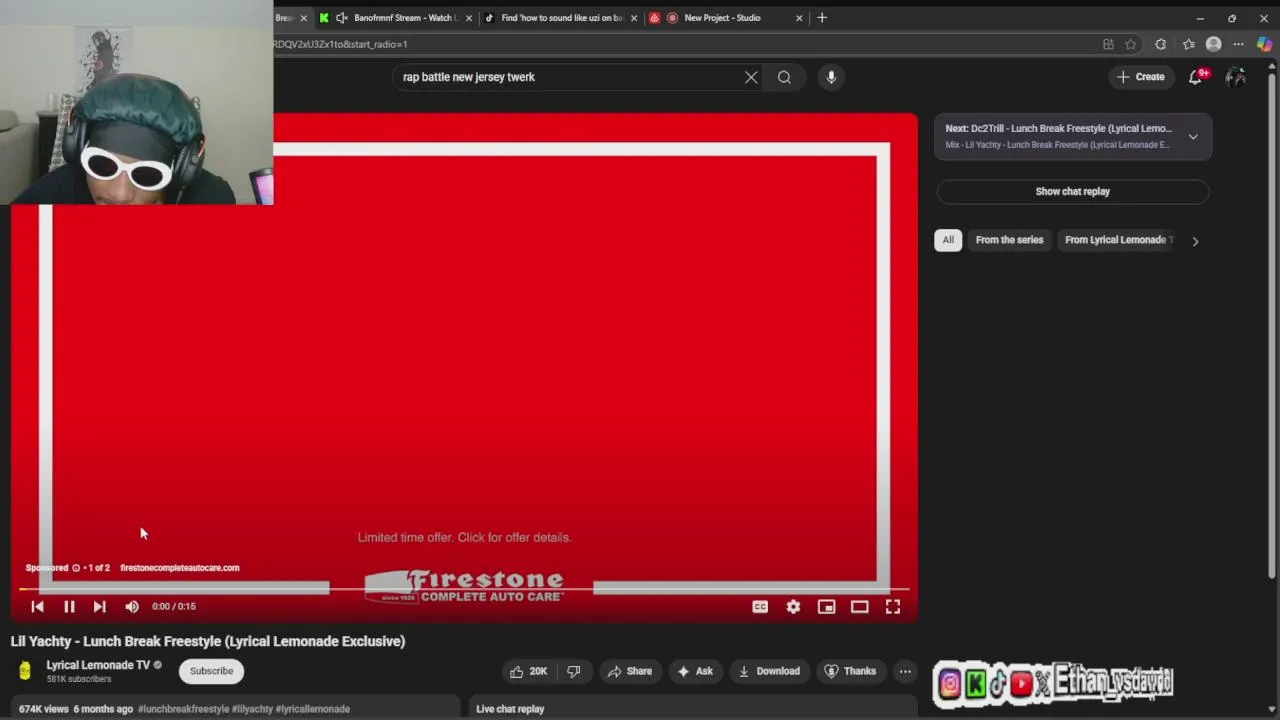Open the account avatar menu
Viewport: 1280px width, 720px height.
click(1236, 77)
